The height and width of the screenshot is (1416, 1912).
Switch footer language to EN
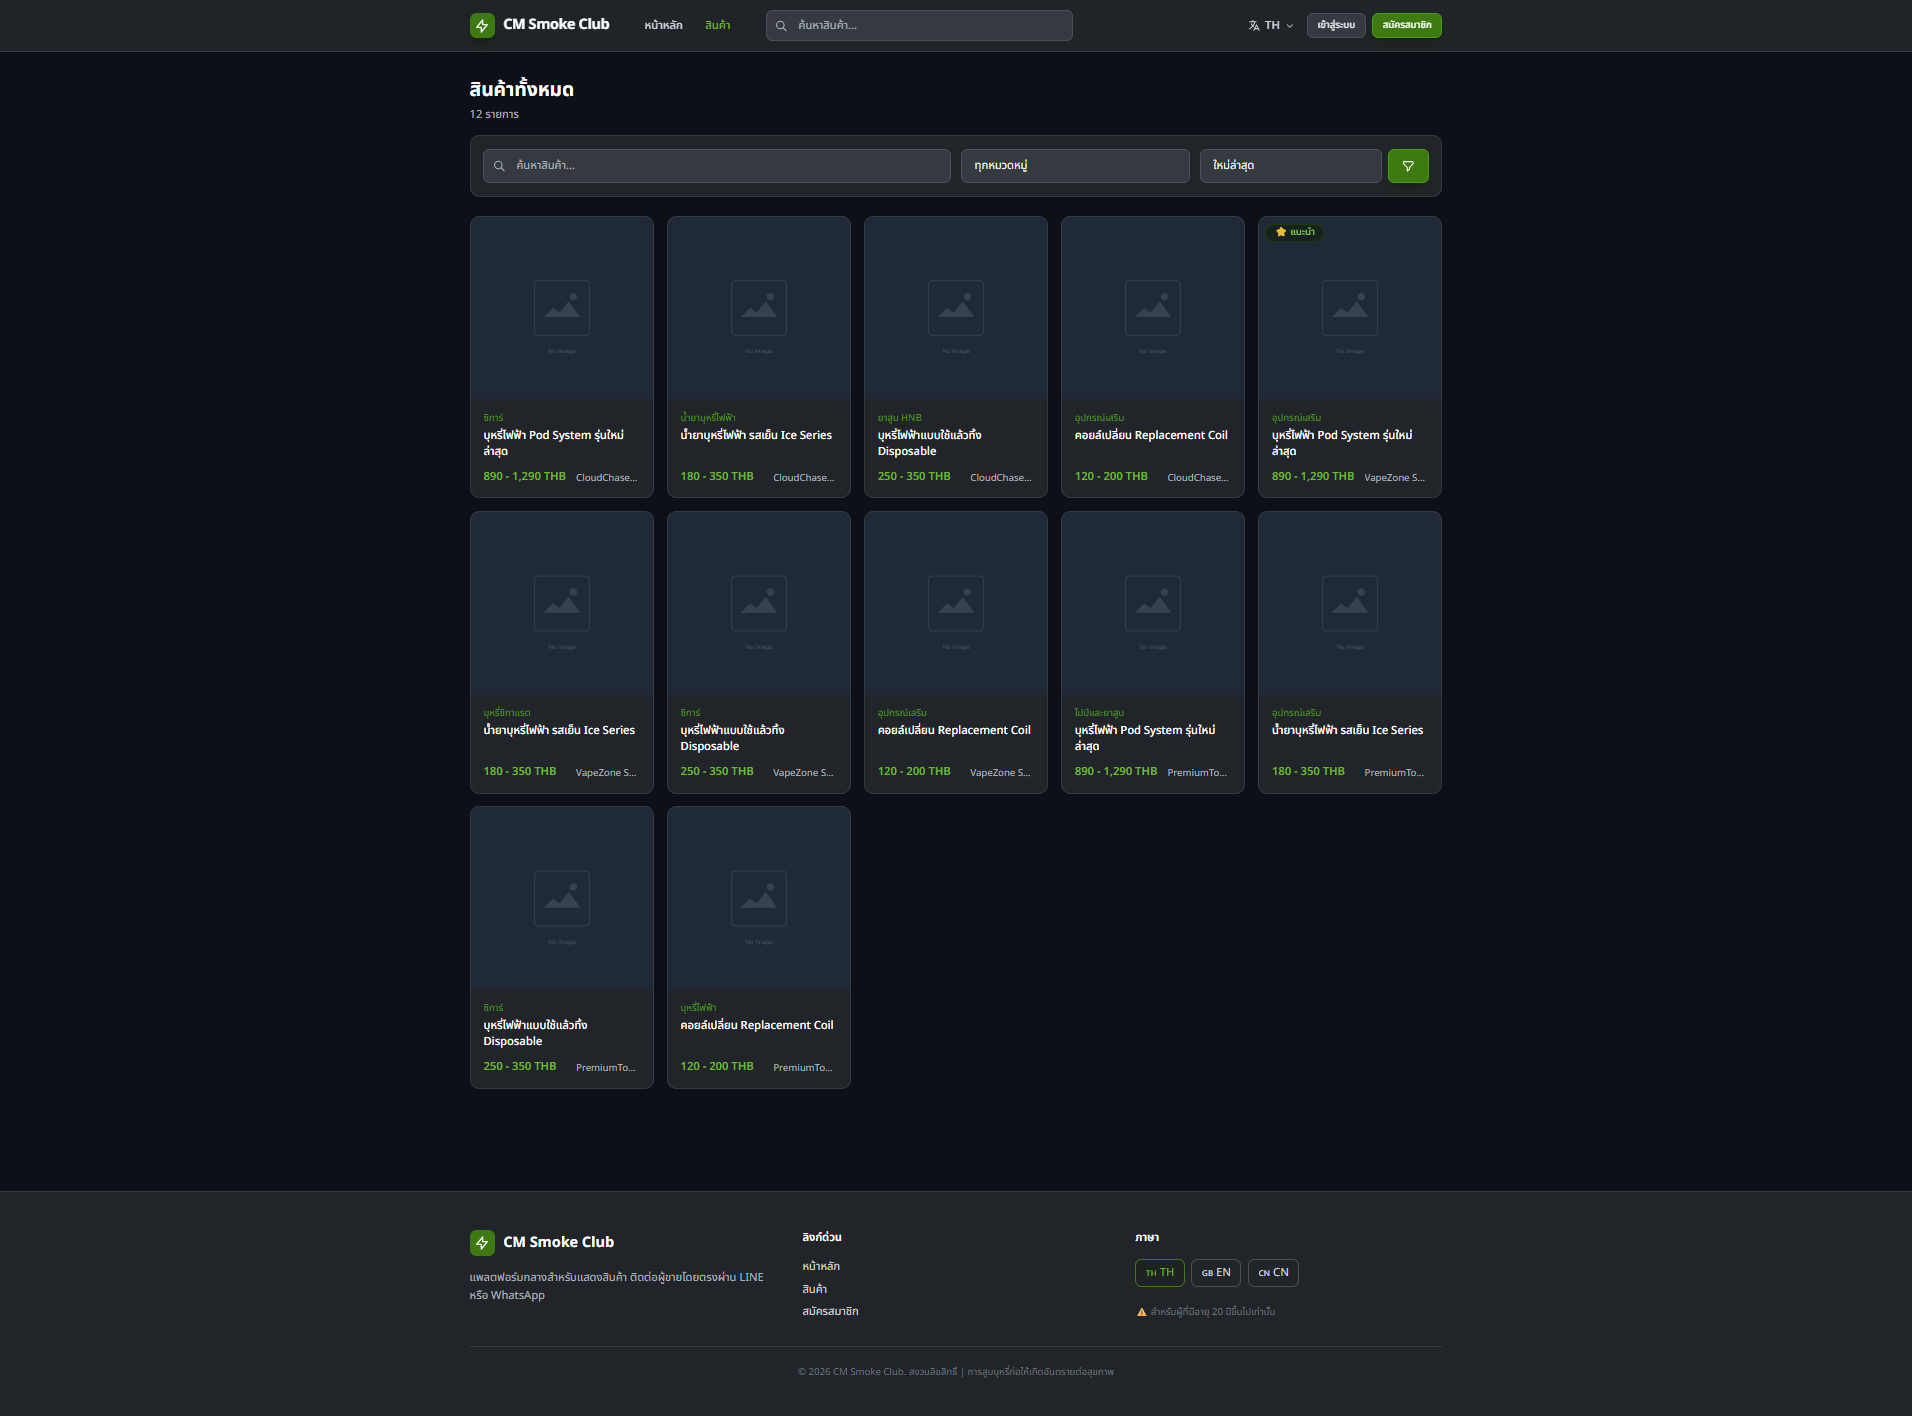point(1216,1273)
